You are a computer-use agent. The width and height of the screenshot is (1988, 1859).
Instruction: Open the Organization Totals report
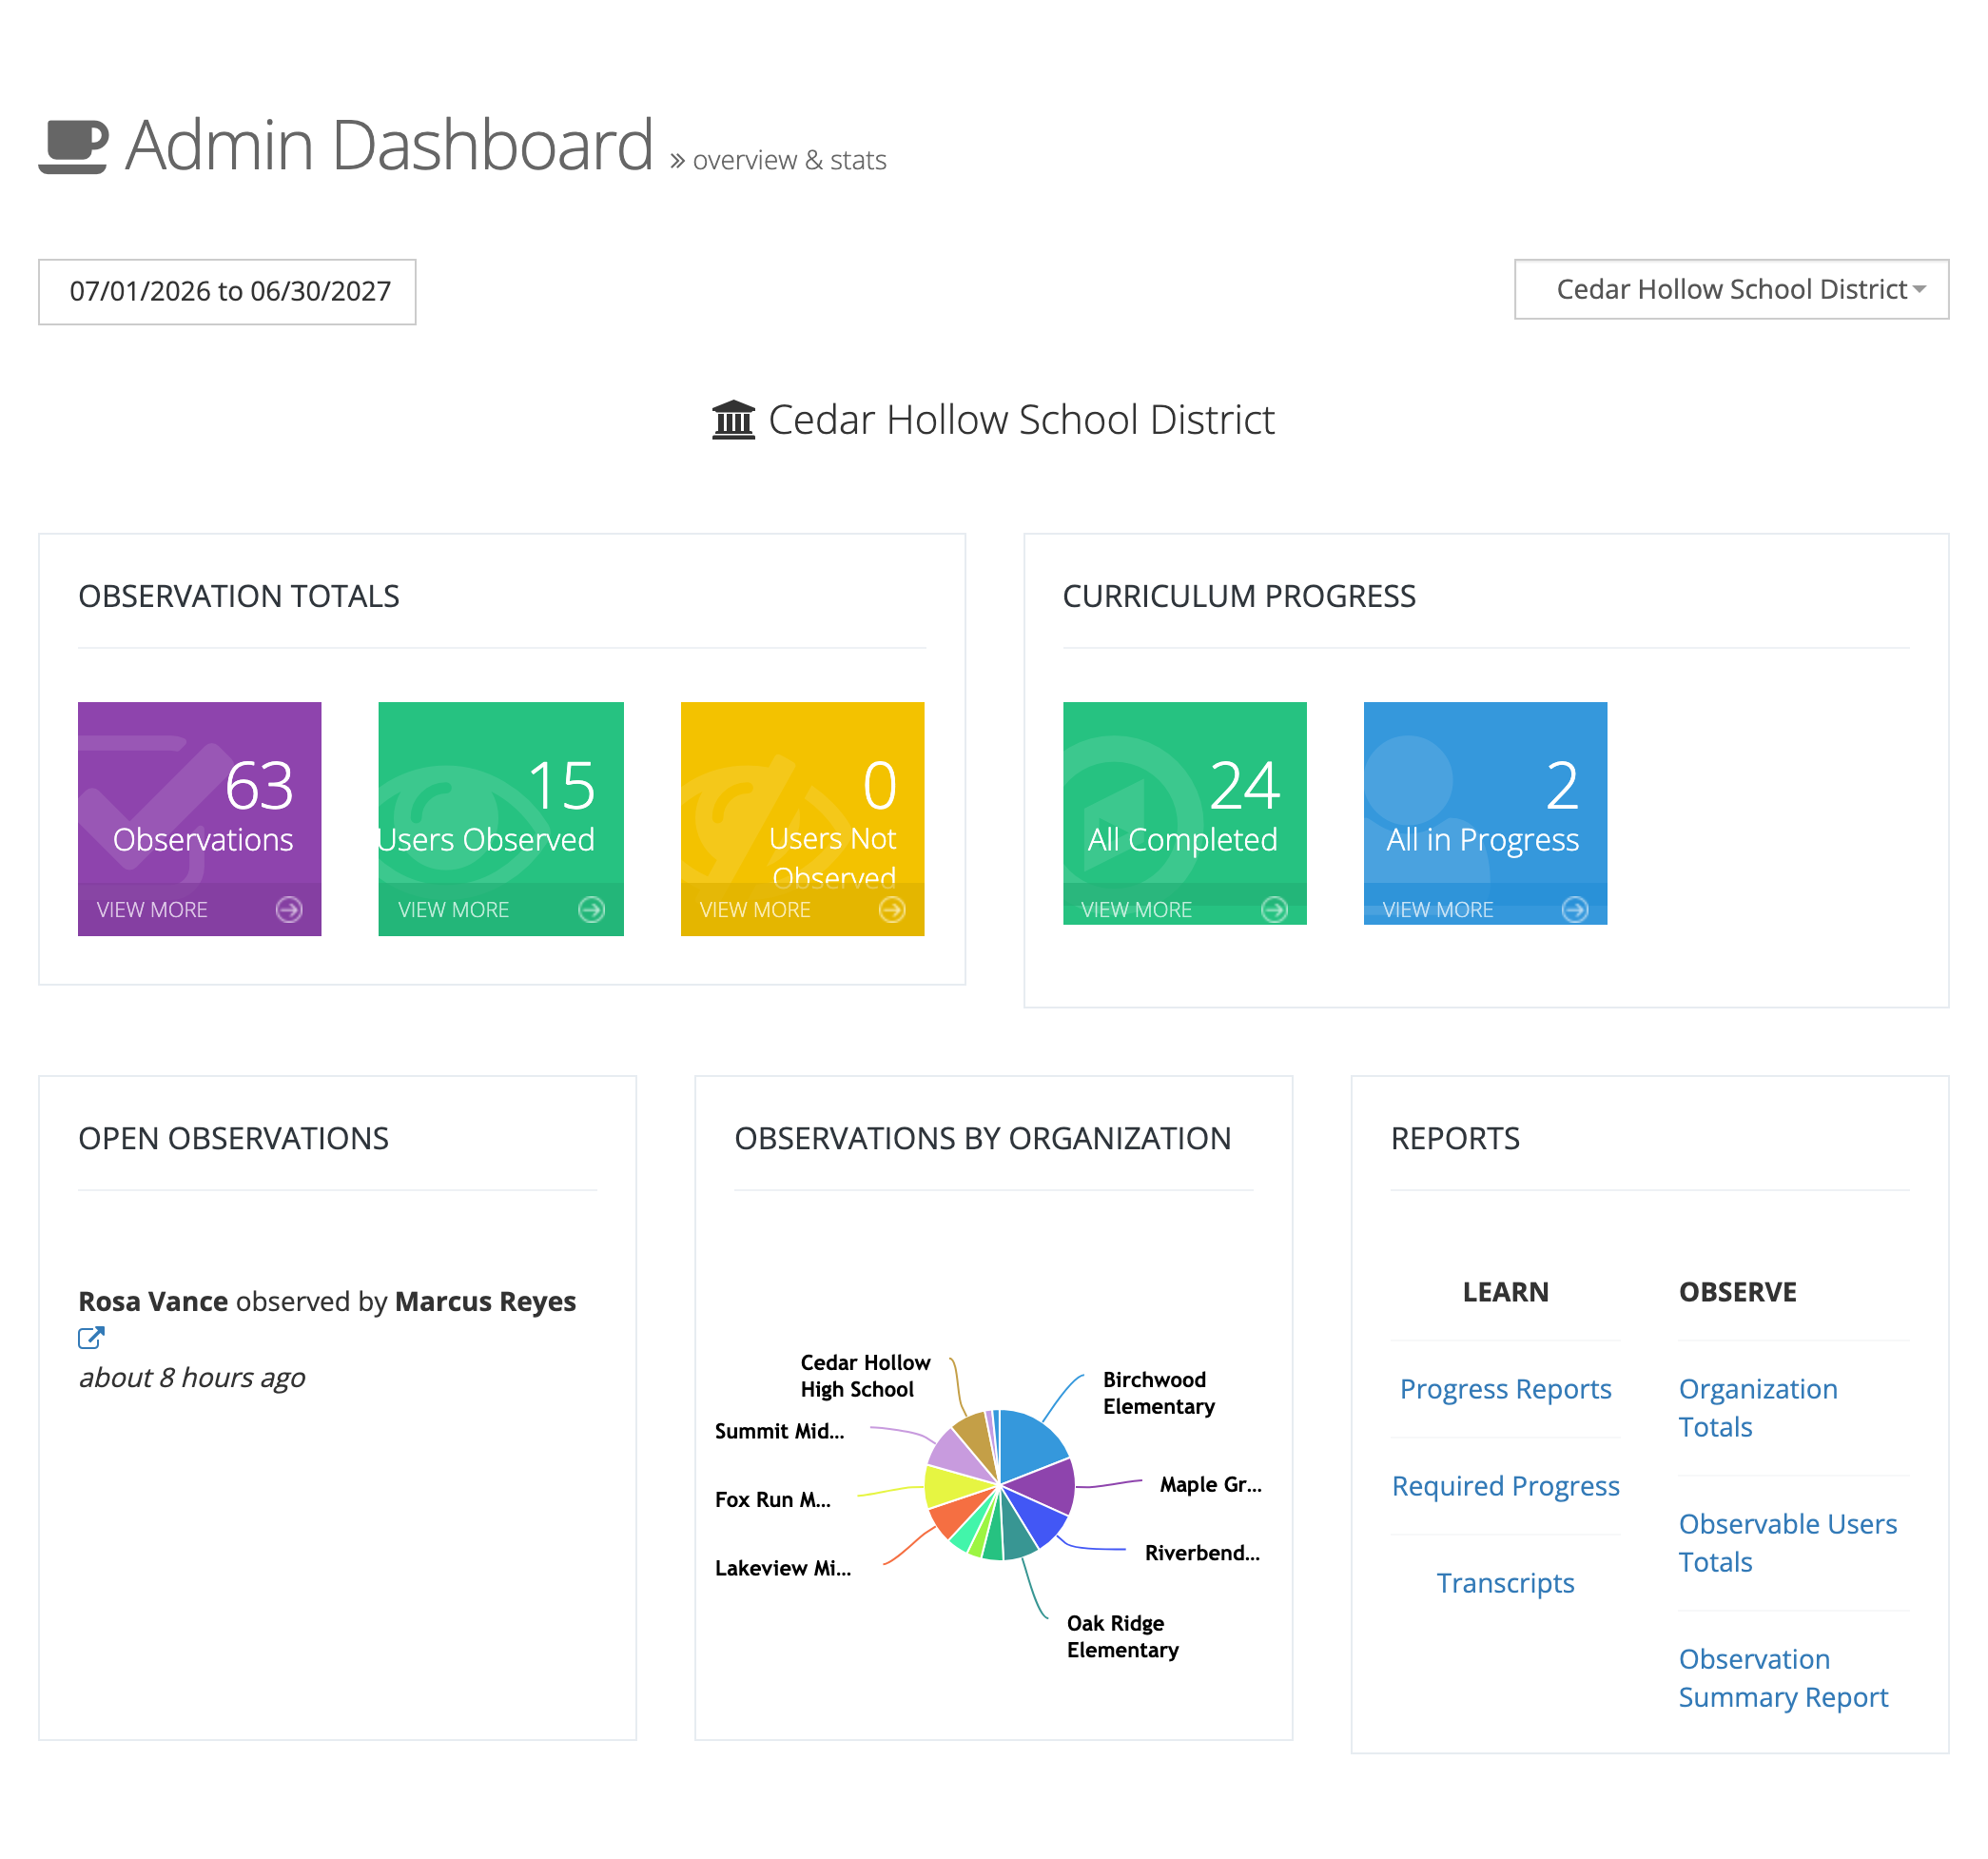pos(1758,1409)
